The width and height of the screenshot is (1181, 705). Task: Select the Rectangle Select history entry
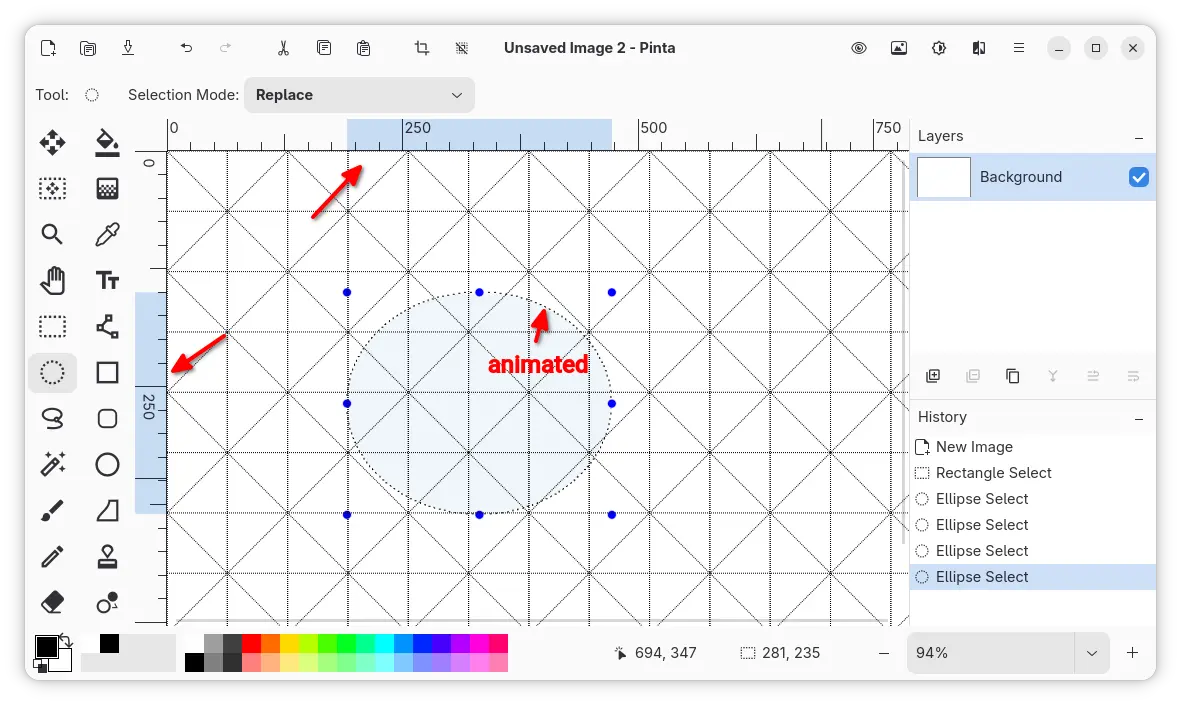click(x=993, y=473)
